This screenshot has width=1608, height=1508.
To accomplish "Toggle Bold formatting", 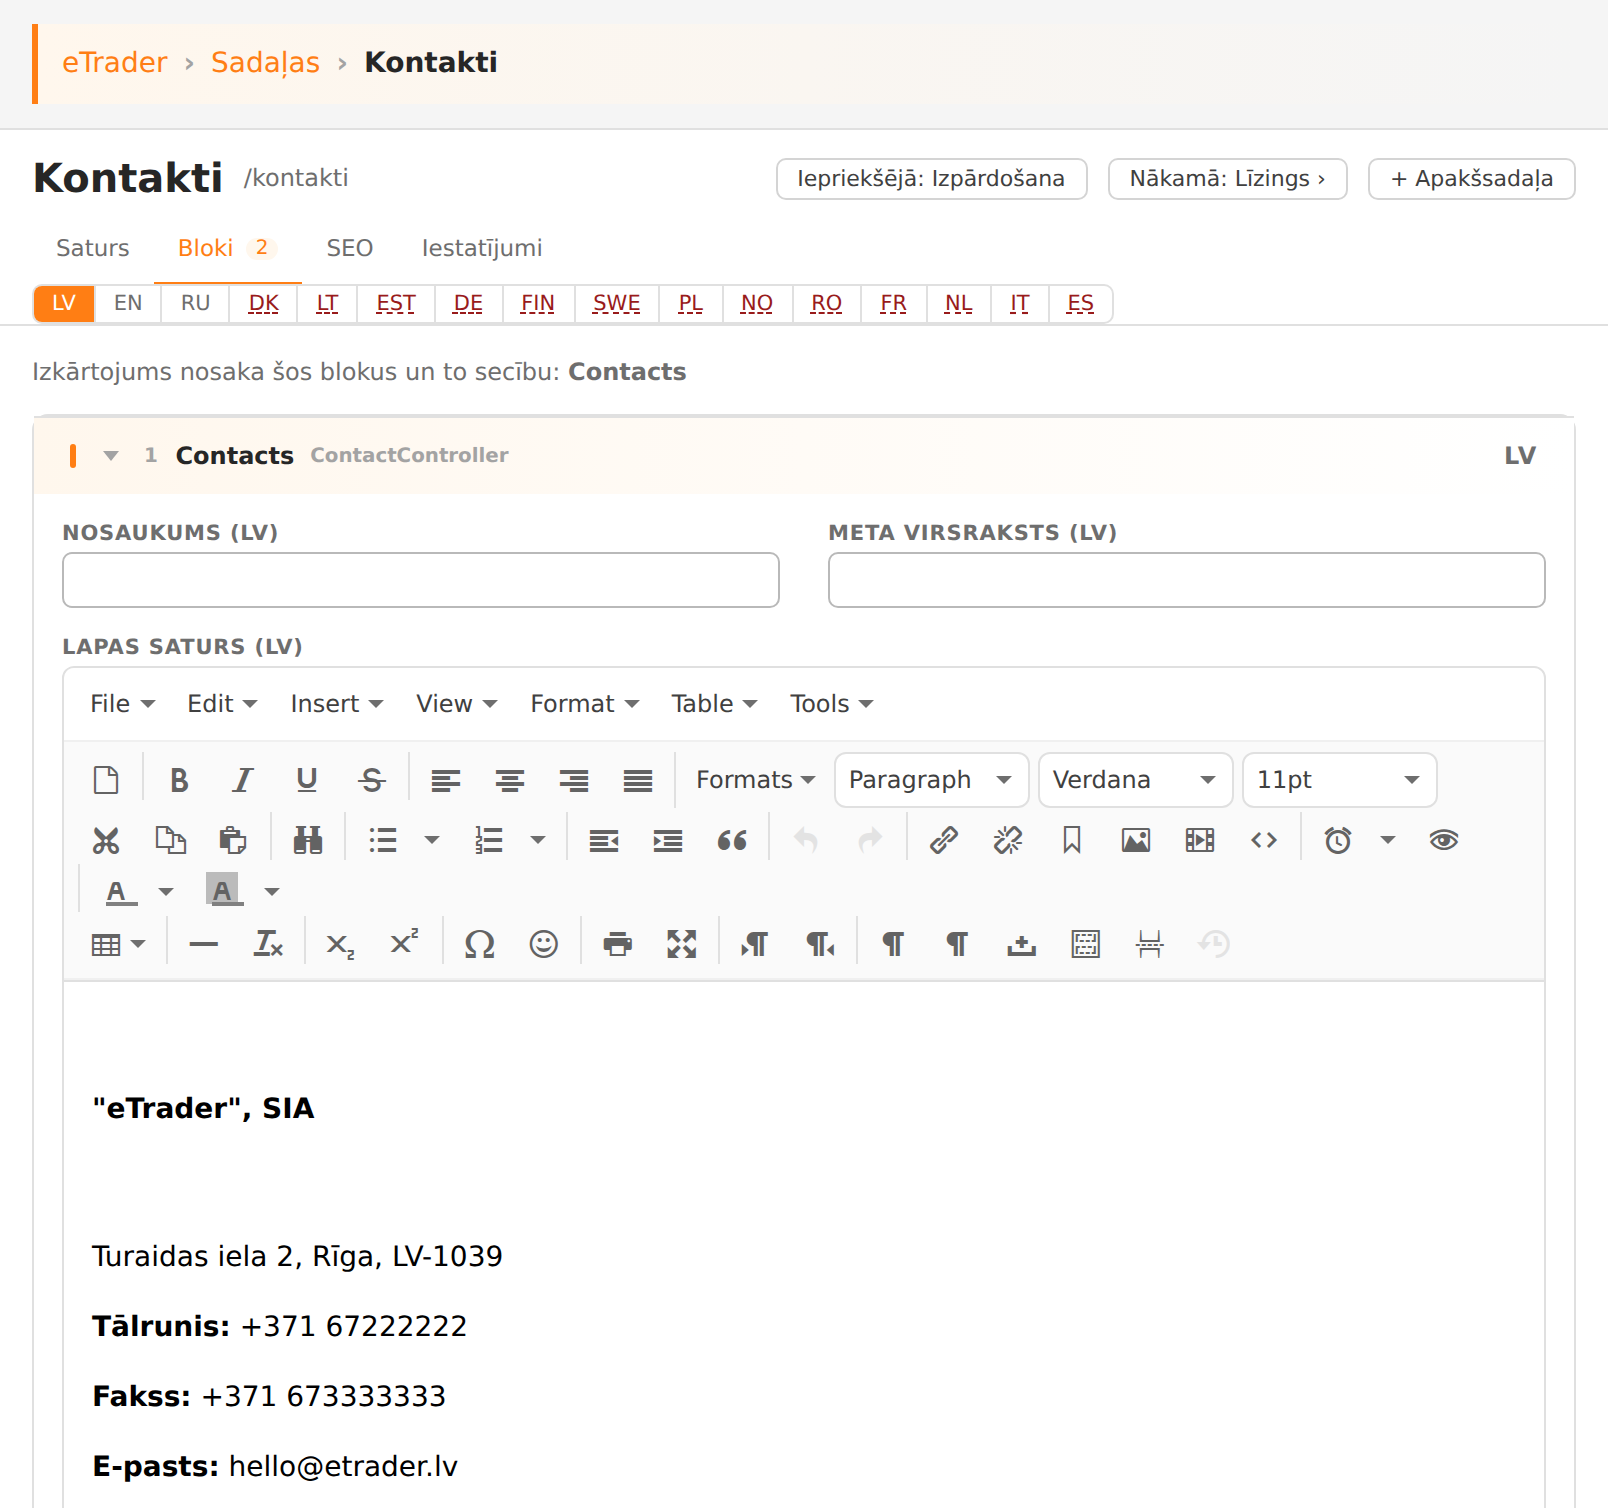I will [x=179, y=780].
